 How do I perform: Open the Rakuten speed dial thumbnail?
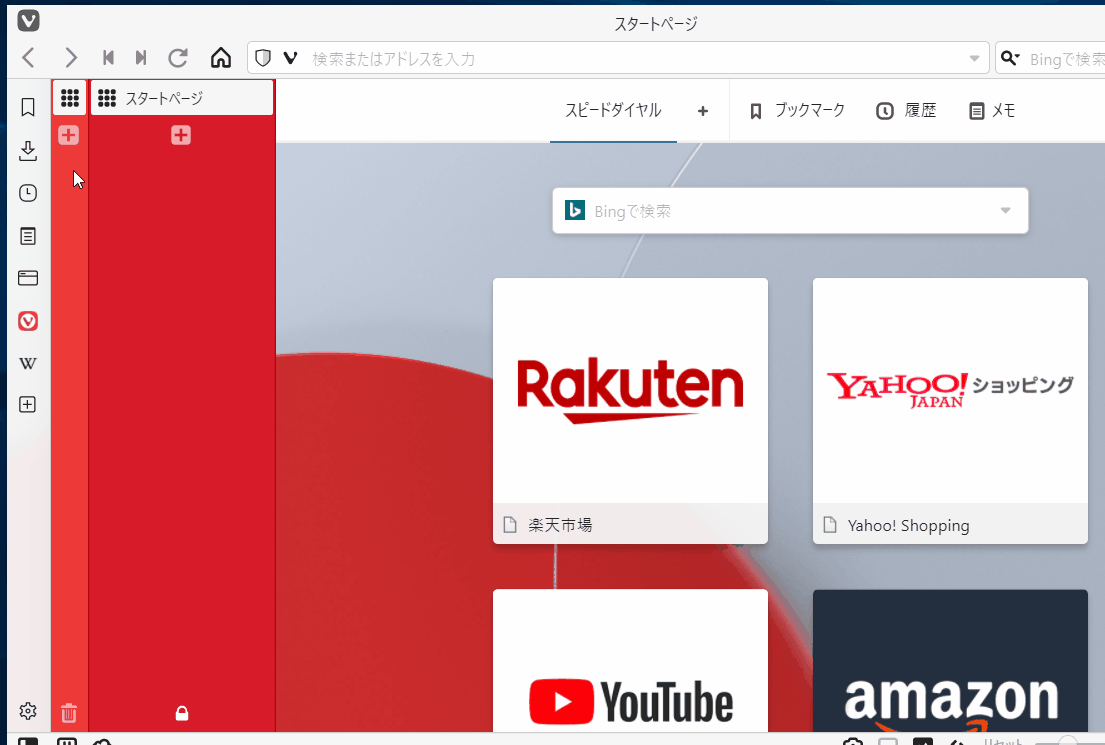pyautogui.click(x=630, y=390)
